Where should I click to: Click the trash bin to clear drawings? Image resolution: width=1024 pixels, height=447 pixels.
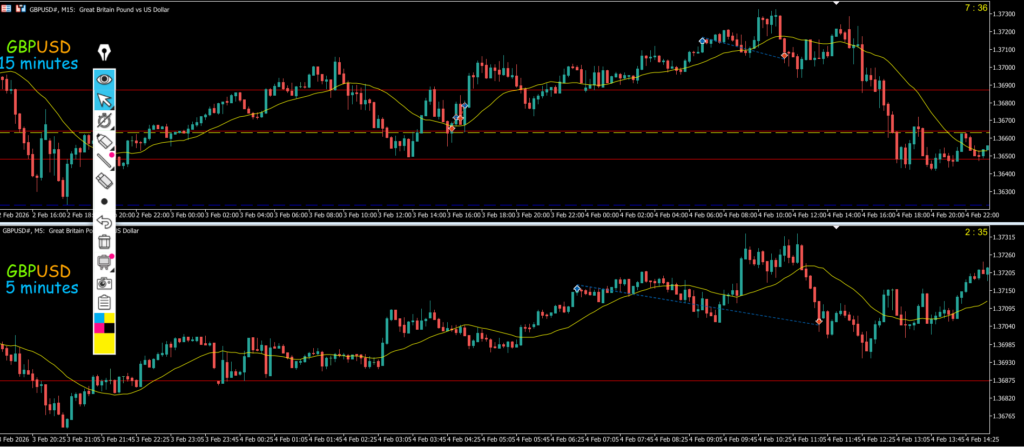click(x=105, y=241)
